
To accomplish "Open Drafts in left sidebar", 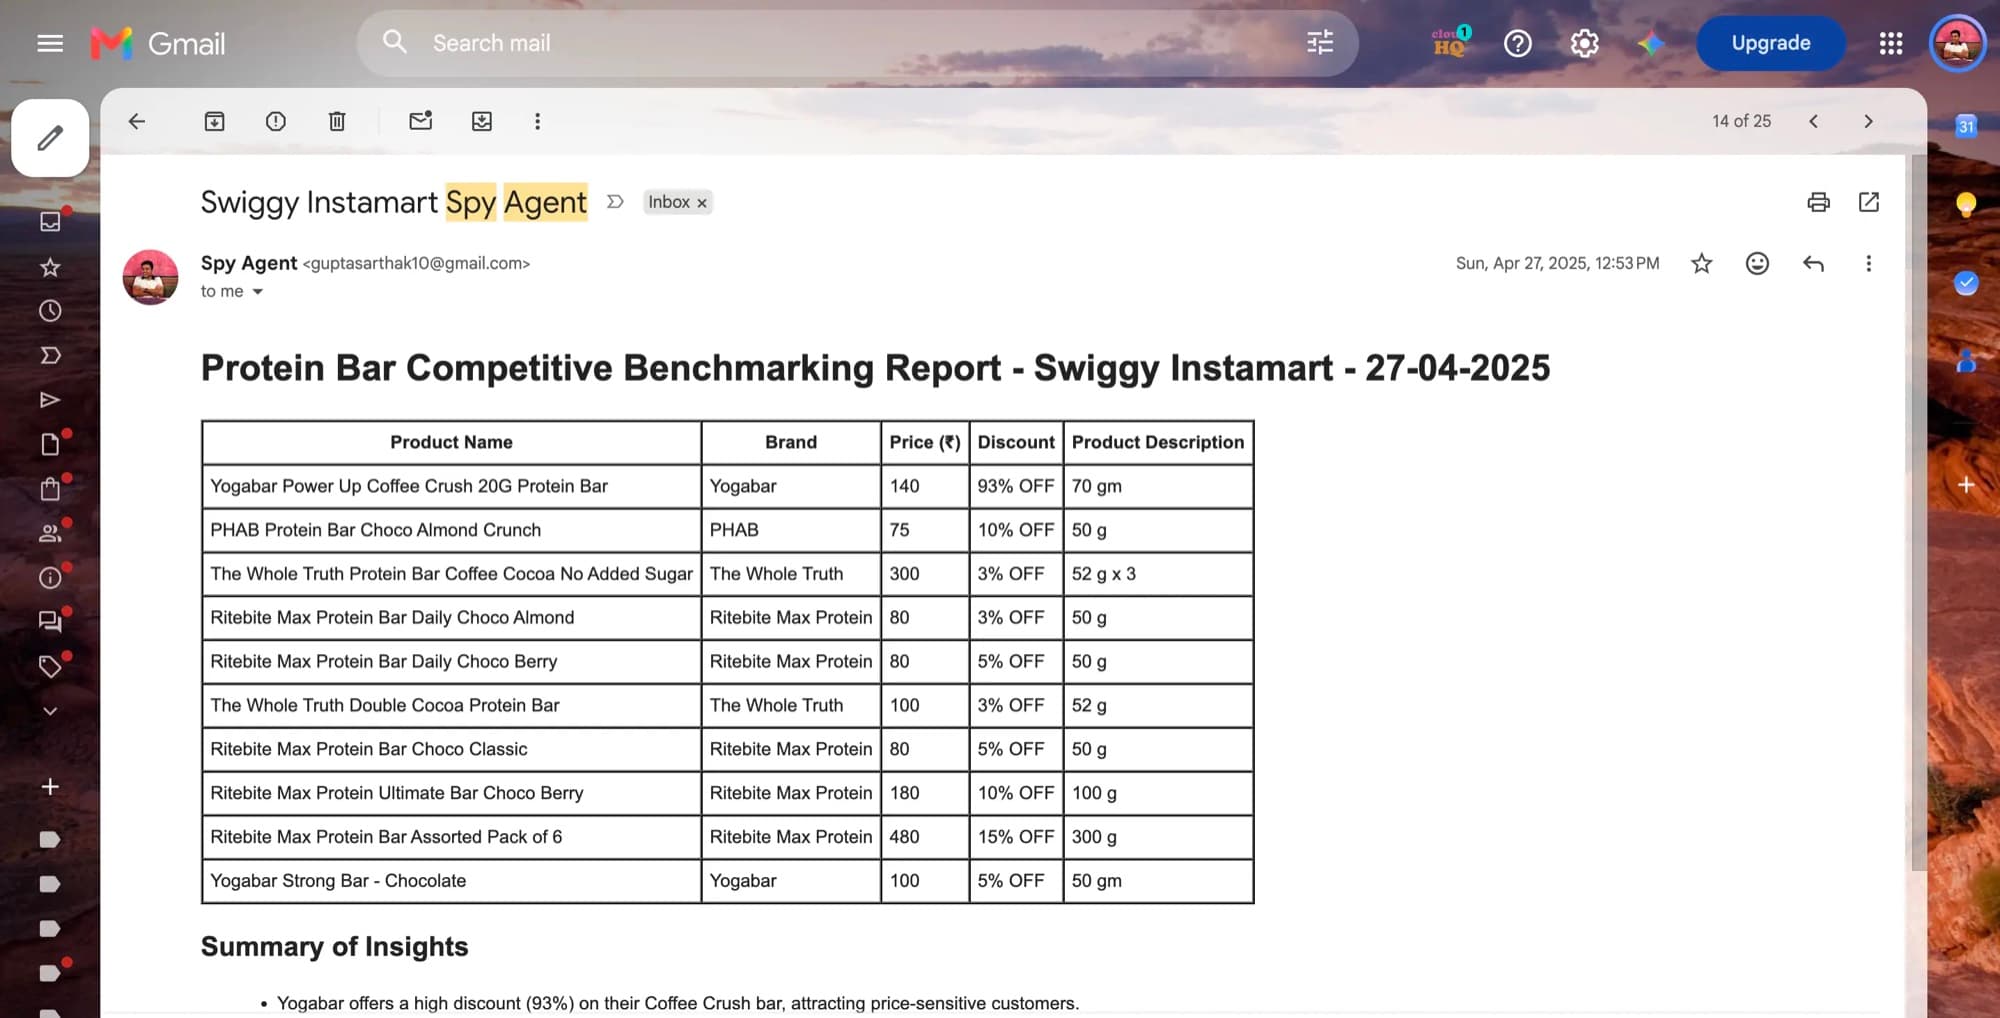I will [x=50, y=444].
